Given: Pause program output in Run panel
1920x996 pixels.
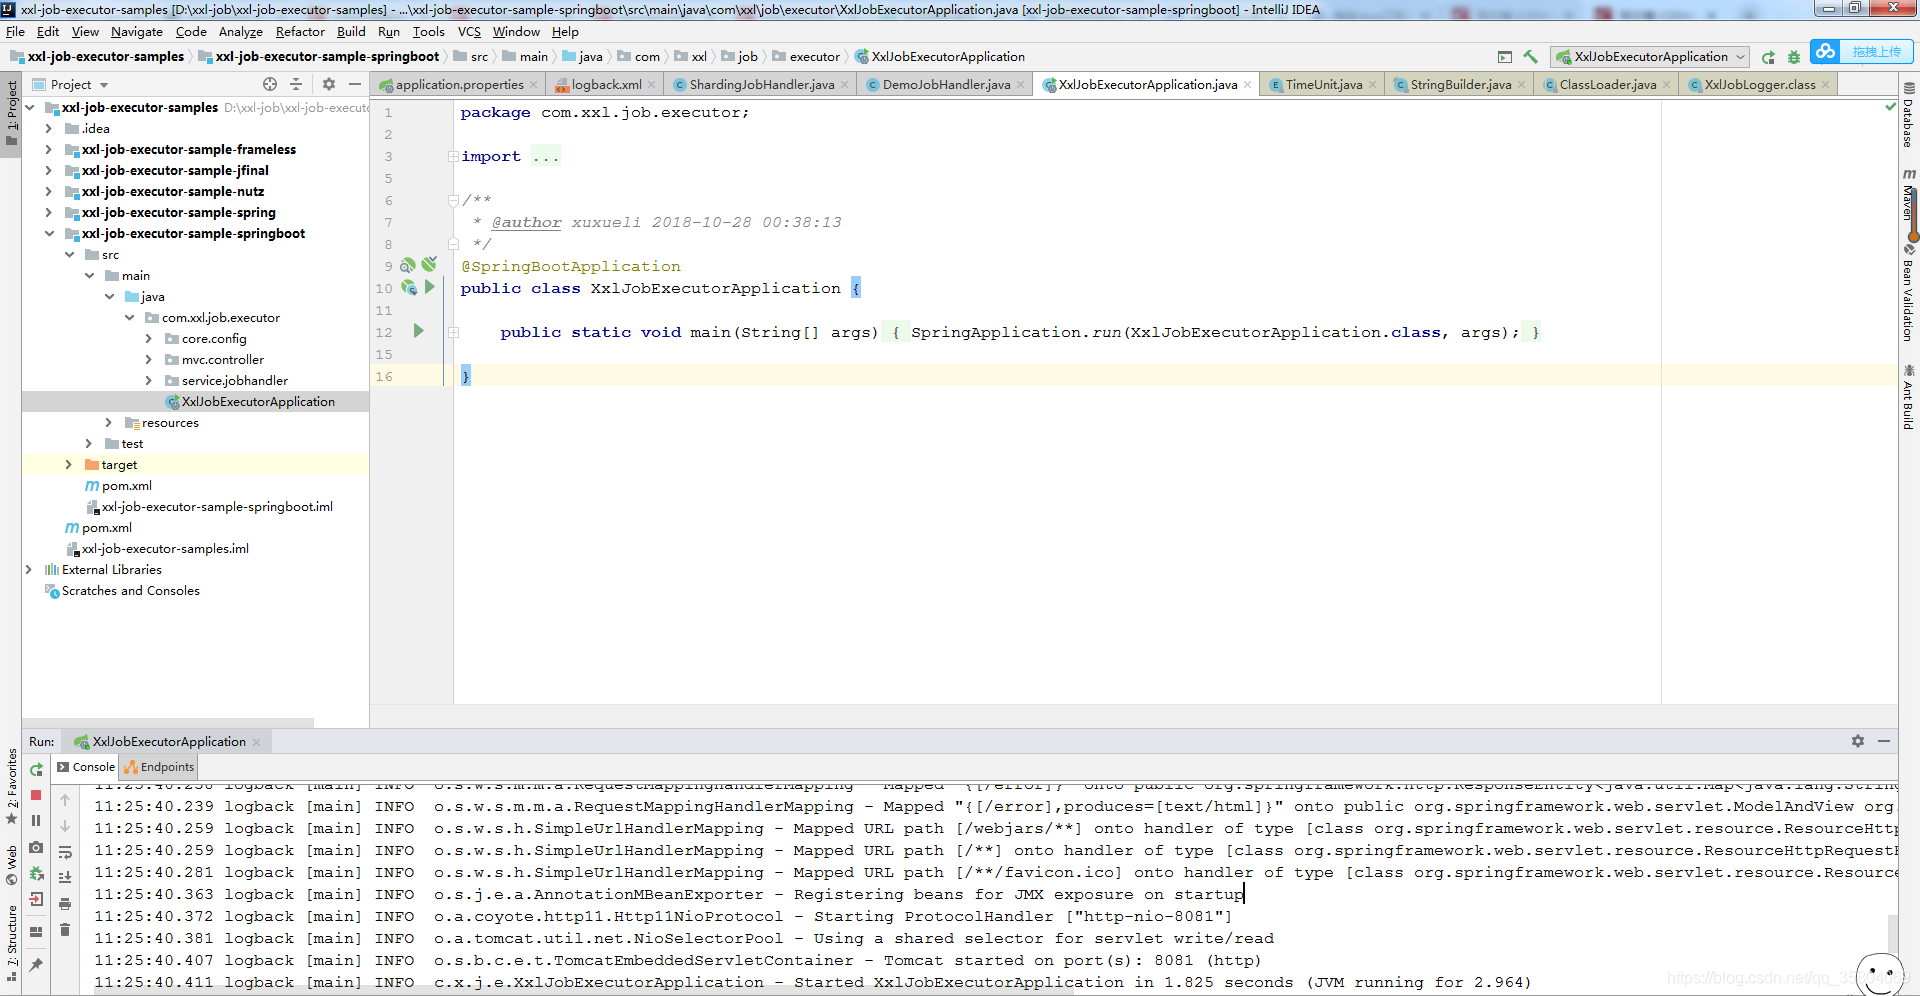Looking at the screenshot, I should (x=36, y=821).
